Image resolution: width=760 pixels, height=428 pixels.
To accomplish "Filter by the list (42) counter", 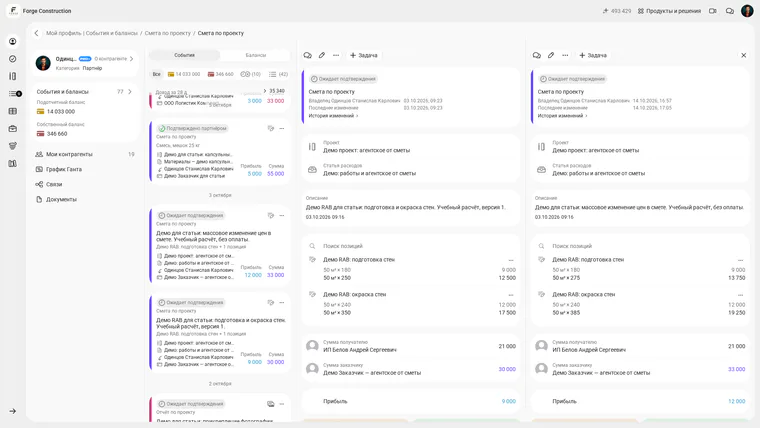I will tap(278, 74).
